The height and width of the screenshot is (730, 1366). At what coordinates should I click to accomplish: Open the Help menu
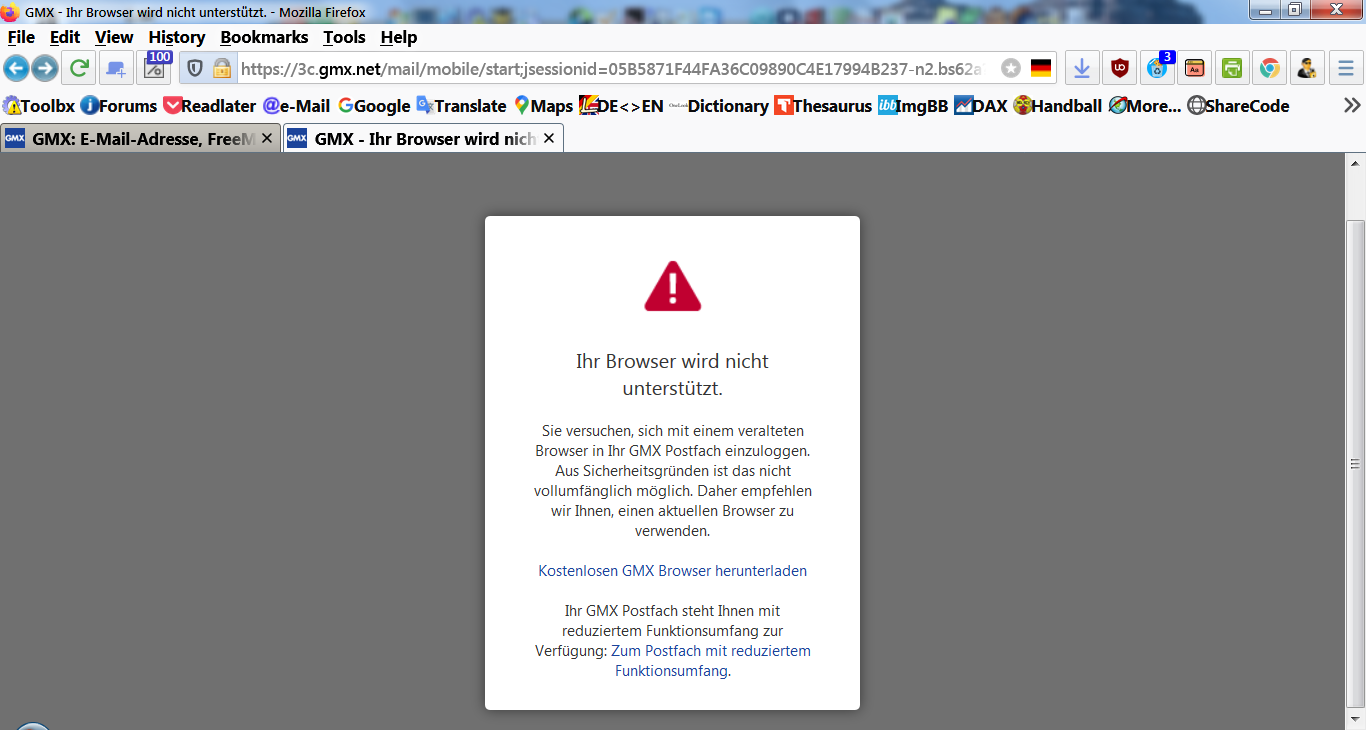[x=398, y=37]
